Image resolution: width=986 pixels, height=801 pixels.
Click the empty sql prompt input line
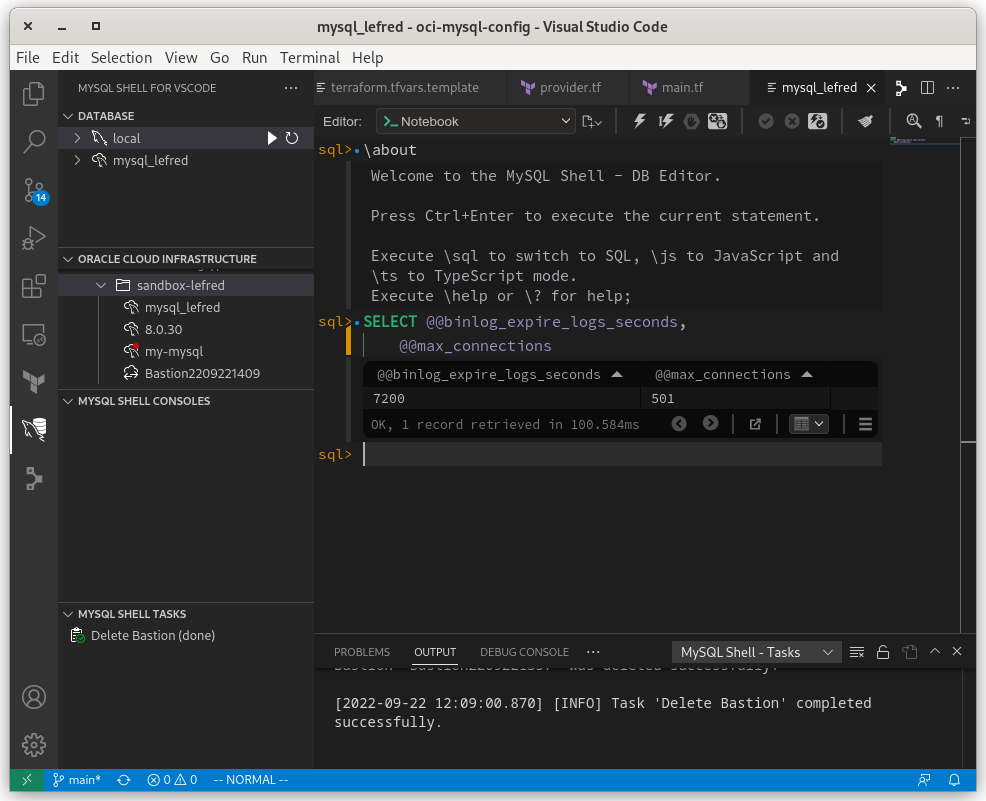[620, 455]
